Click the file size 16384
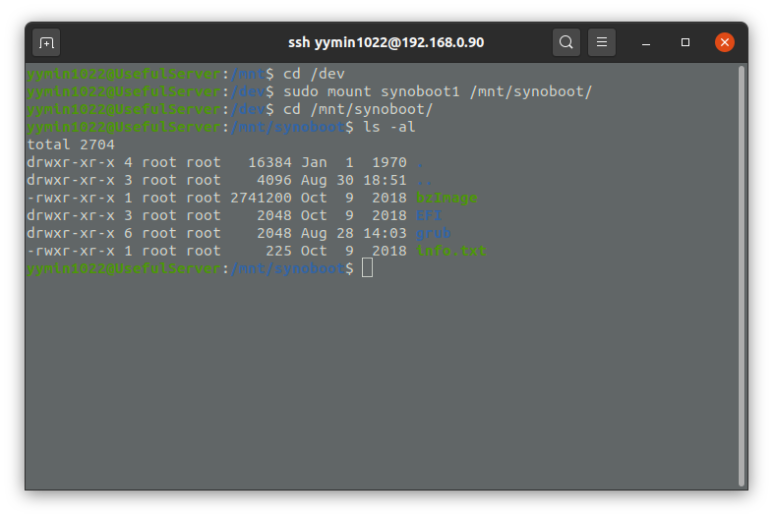The height and width of the screenshot is (518, 773). tap(270, 163)
